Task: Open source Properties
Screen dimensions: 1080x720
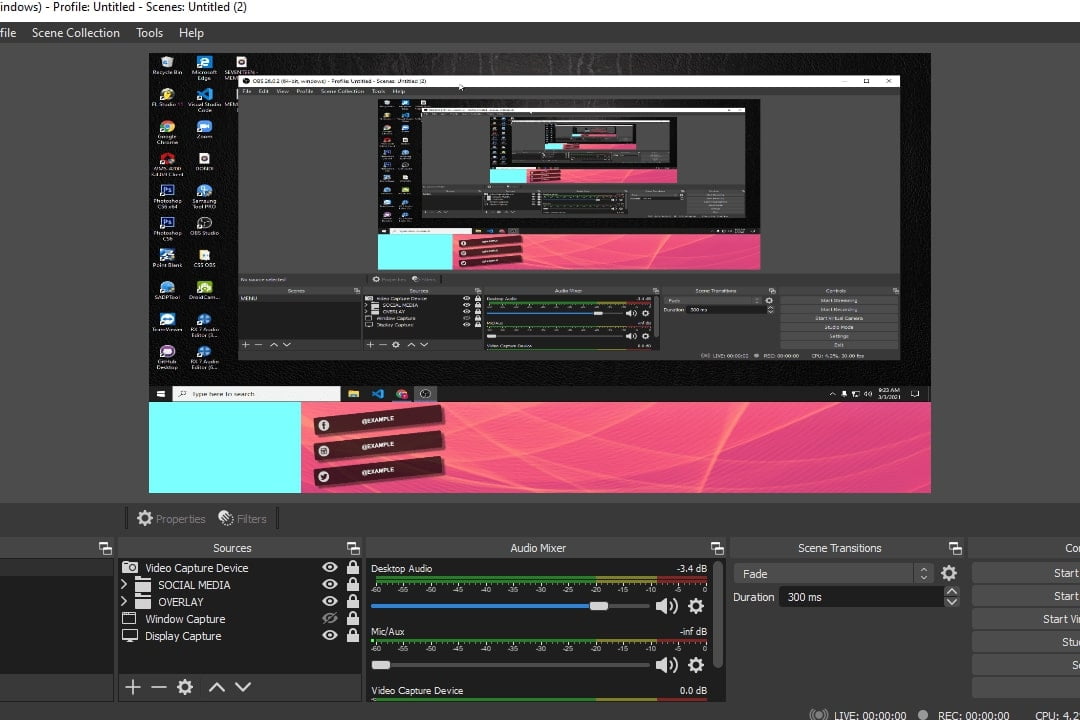Action: click(171, 519)
